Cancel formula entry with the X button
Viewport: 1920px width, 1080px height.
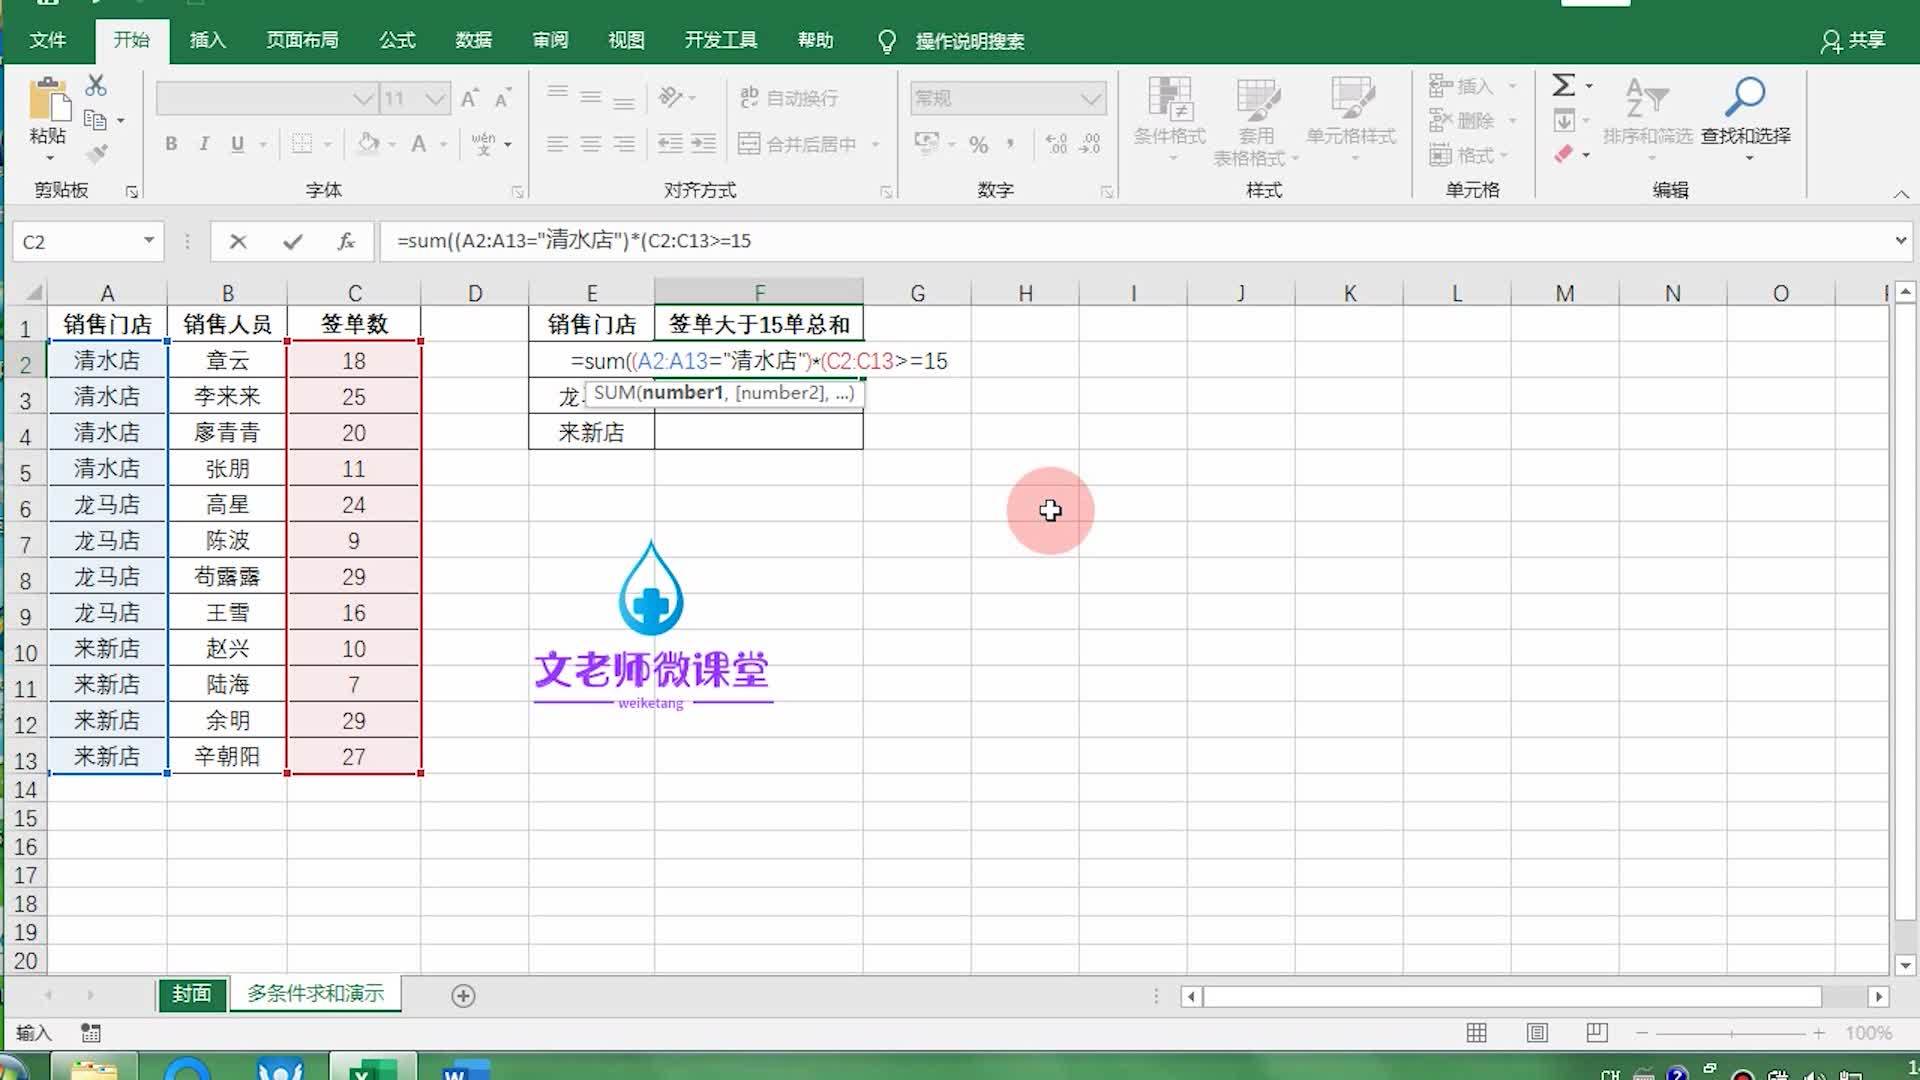[x=237, y=241]
